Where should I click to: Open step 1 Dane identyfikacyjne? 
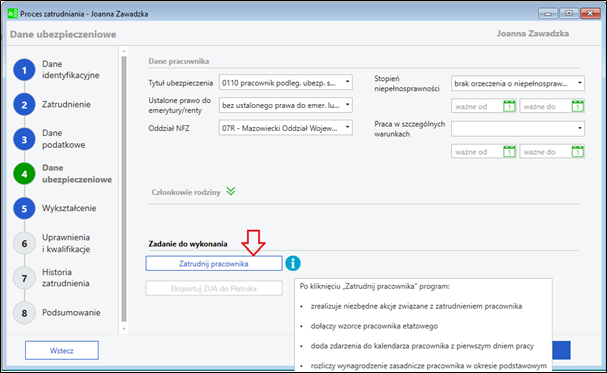(x=24, y=70)
